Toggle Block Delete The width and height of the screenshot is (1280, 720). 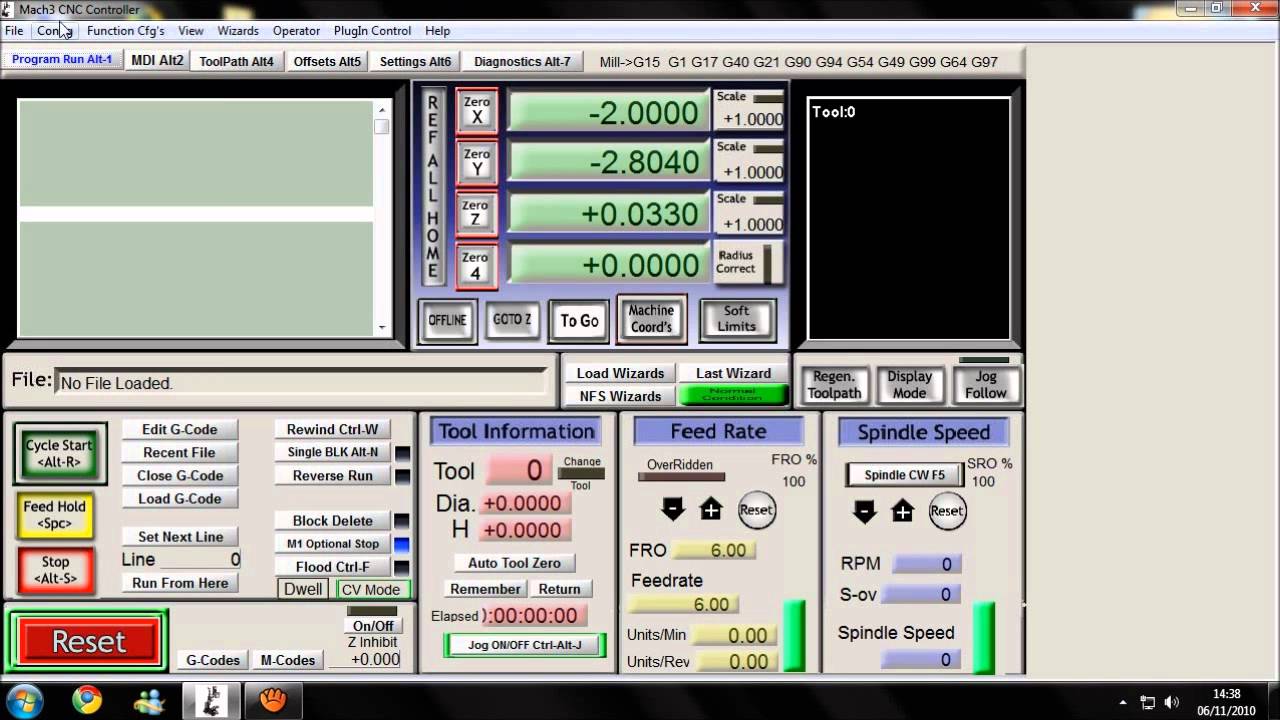[x=333, y=521]
